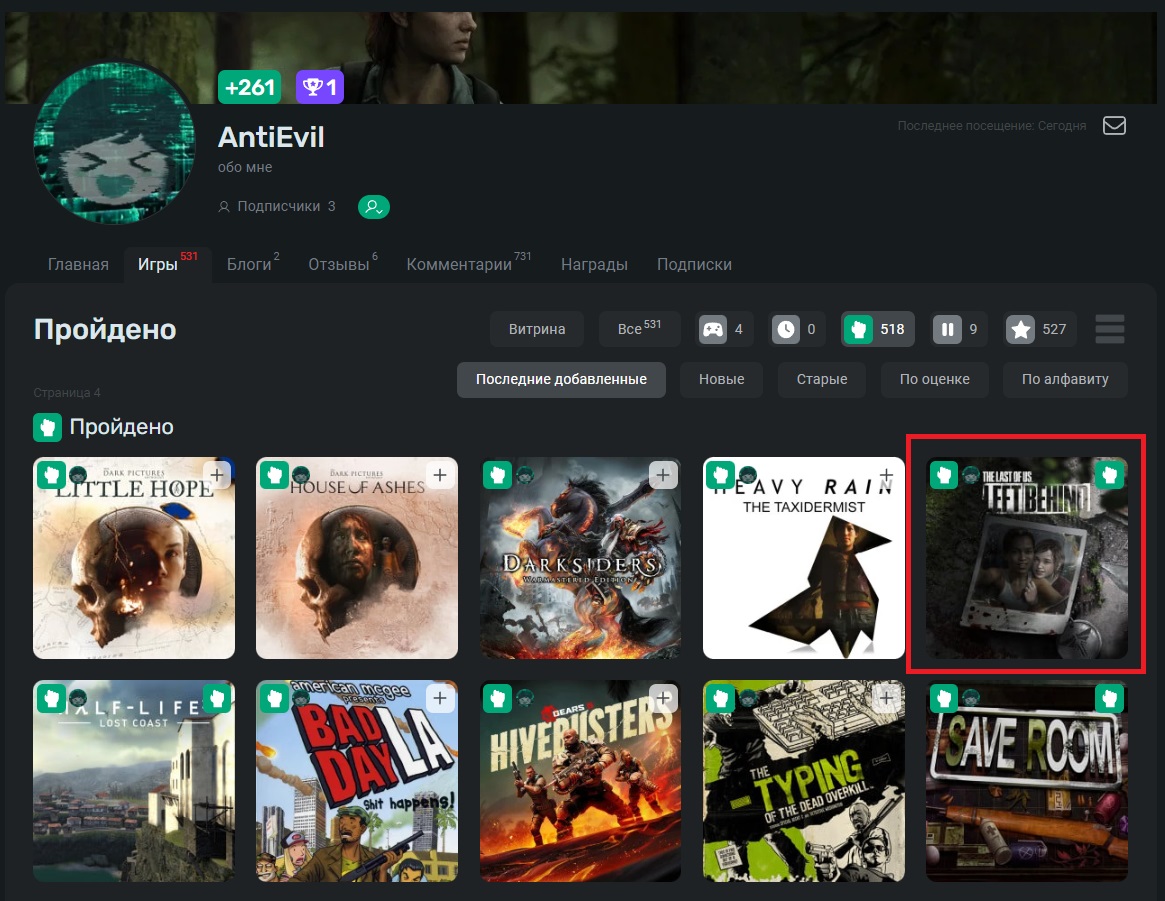Open the Save Room game card
Image resolution: width=1165 pixels, height=901 pixels.
(1027, 781)
